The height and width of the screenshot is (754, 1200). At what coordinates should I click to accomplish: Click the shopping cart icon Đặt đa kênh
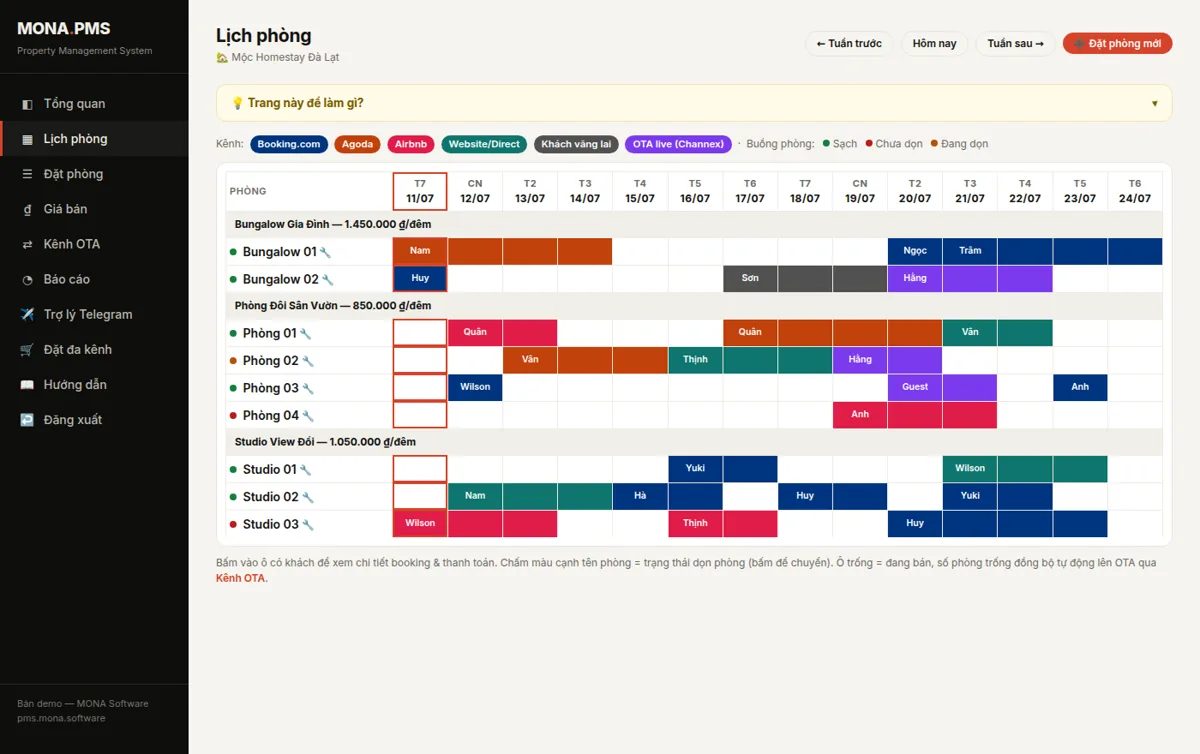[27, 349]
